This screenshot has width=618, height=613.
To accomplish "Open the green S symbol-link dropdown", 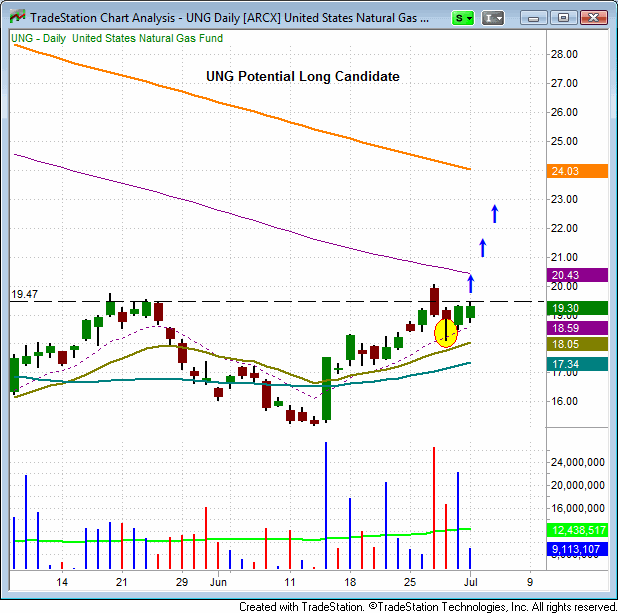I will click(463, 18).
